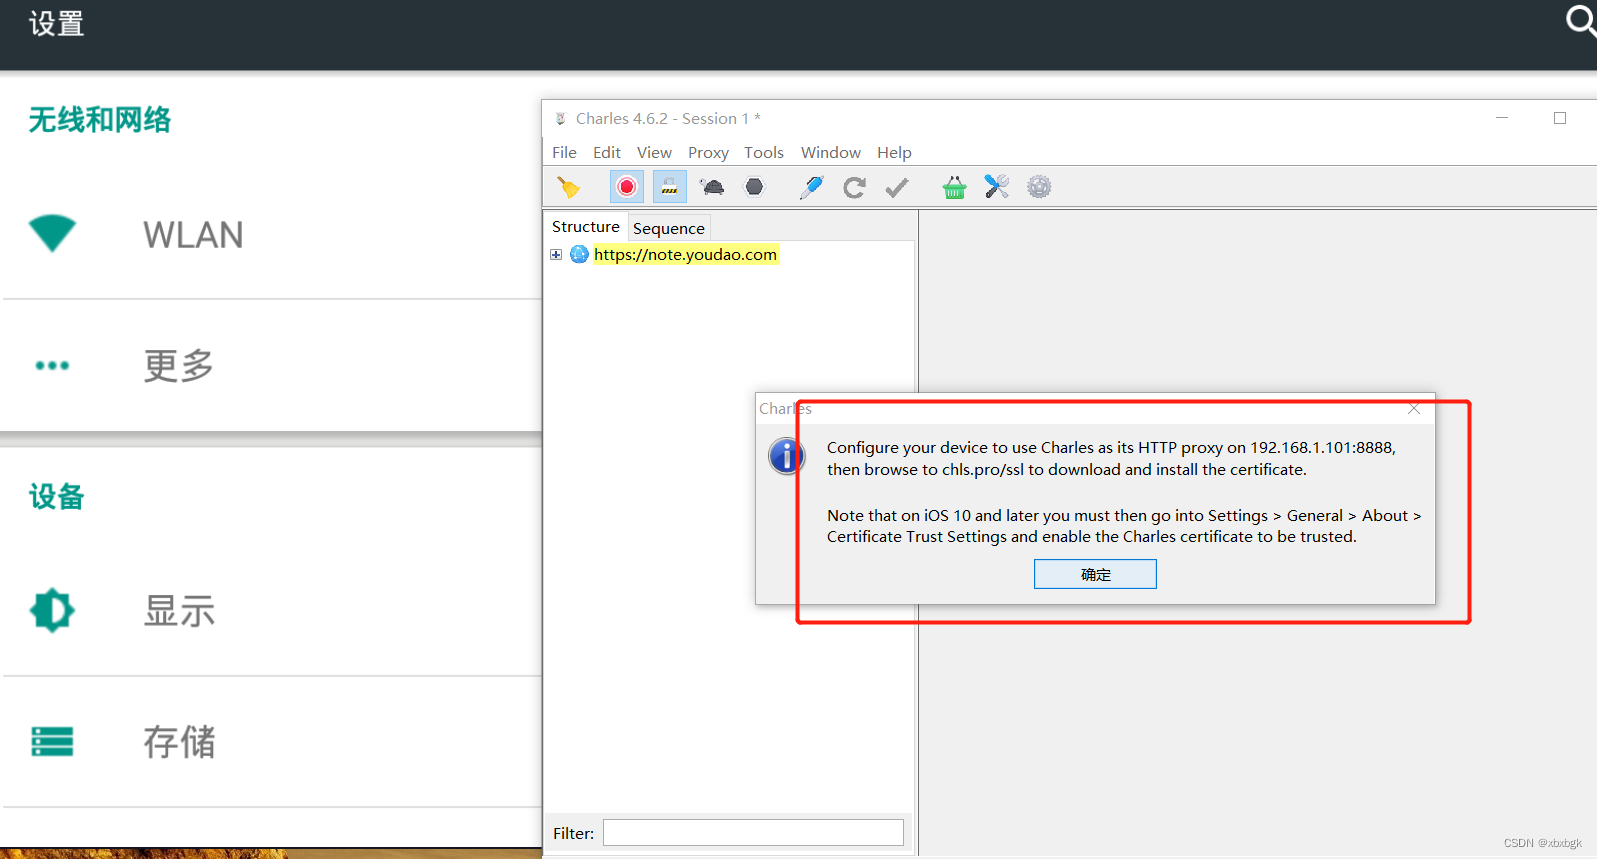The image size is (1597, 859).
Task: Tap the brightness icon next to 显示
Action: pos(52,610)
